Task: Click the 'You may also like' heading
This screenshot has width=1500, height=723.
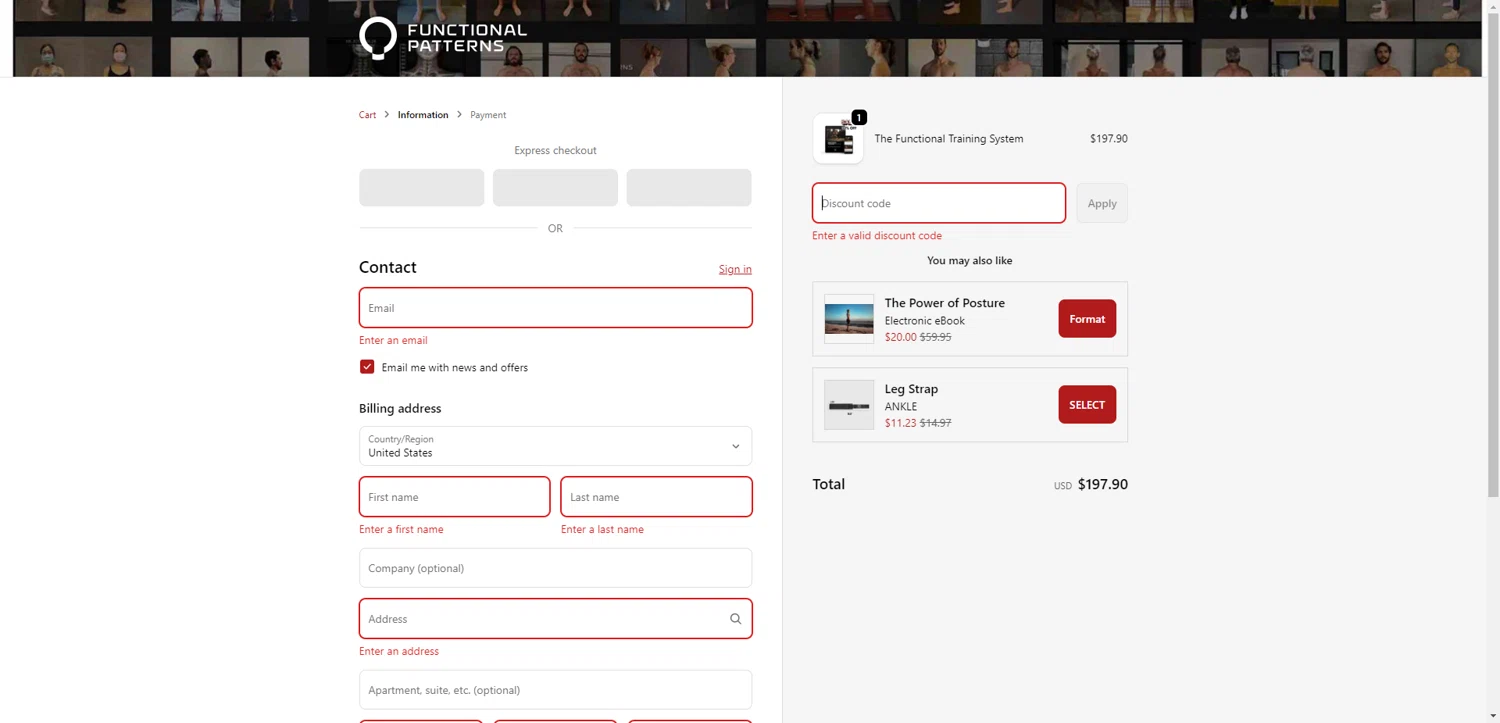Action: 970,261
